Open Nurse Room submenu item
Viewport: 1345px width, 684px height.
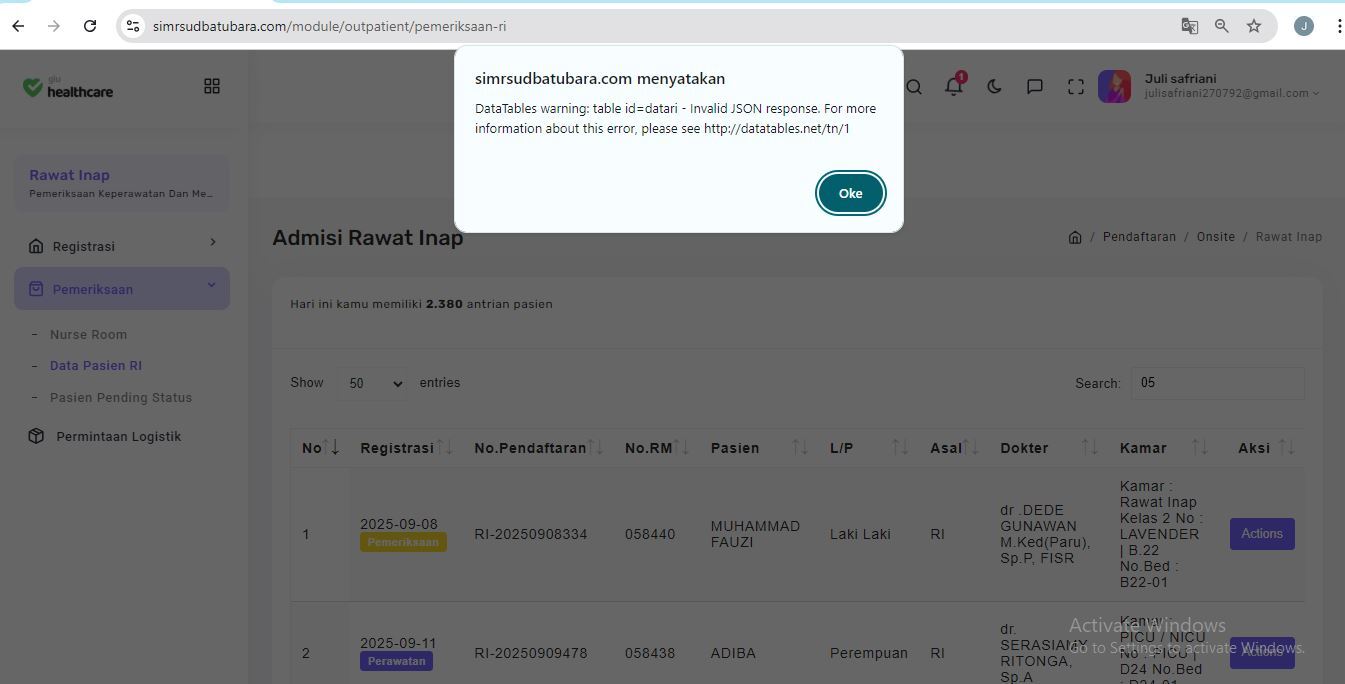click(88, 335)
